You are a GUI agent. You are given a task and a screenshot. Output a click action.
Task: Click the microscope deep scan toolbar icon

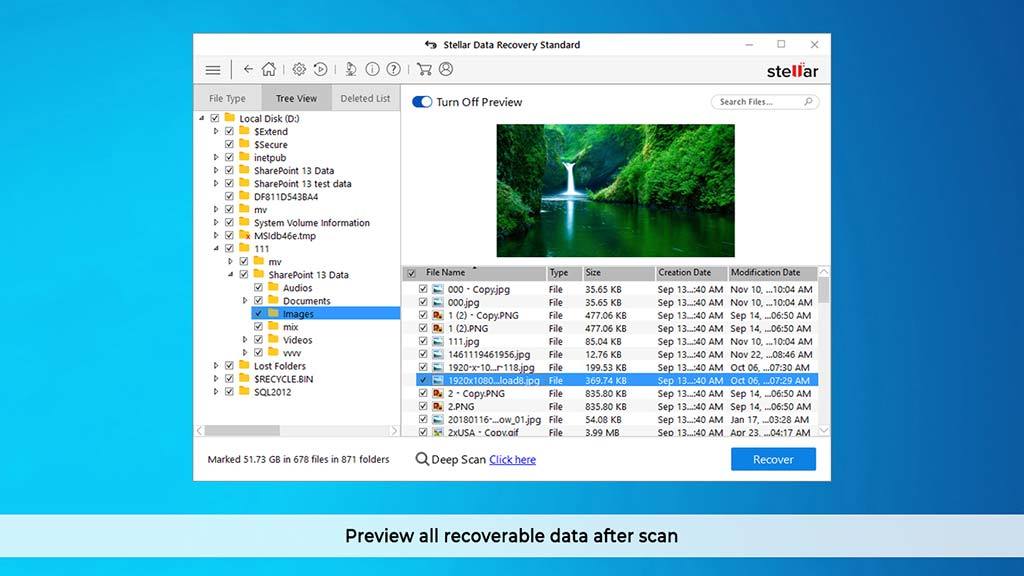pos(351,69)
